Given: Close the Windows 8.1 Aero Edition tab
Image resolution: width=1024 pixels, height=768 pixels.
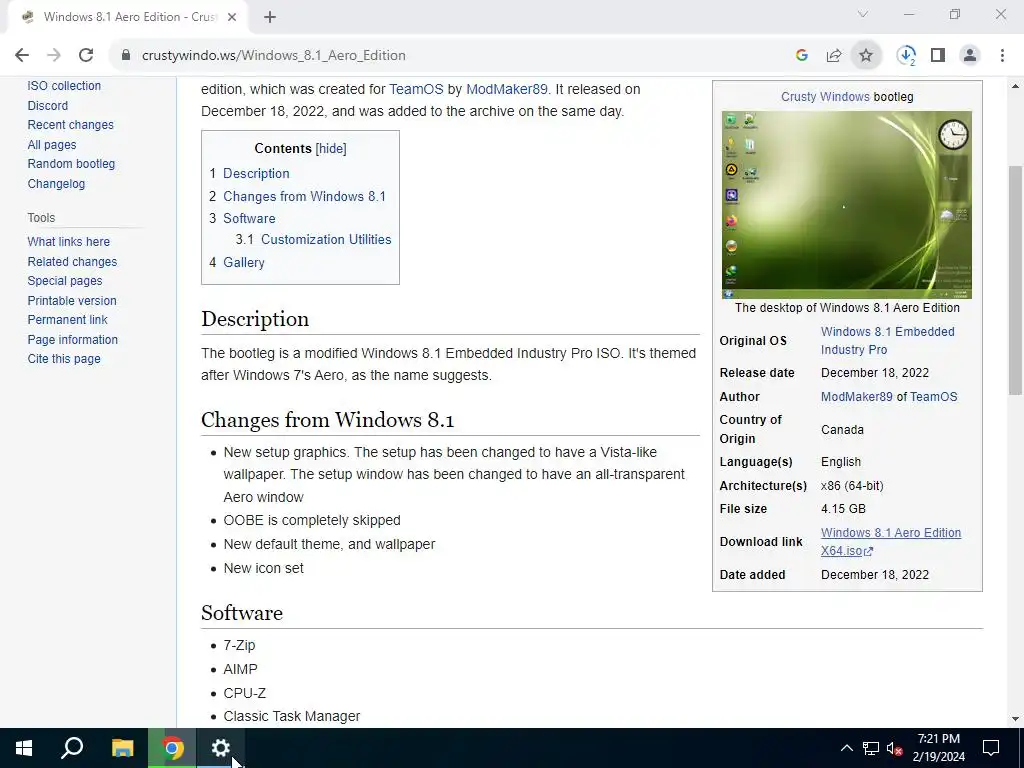Looking at the screenshot, I should (232, 17).
